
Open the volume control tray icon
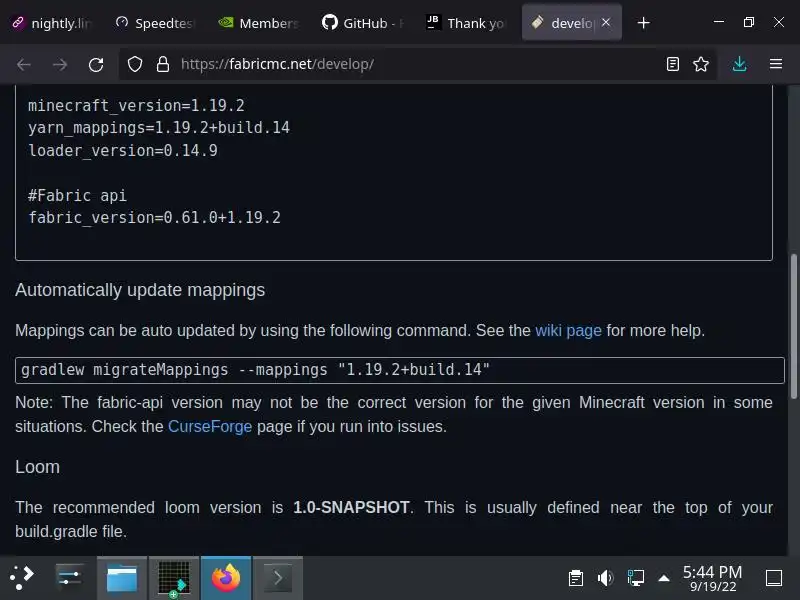click(x=605, y=578)
